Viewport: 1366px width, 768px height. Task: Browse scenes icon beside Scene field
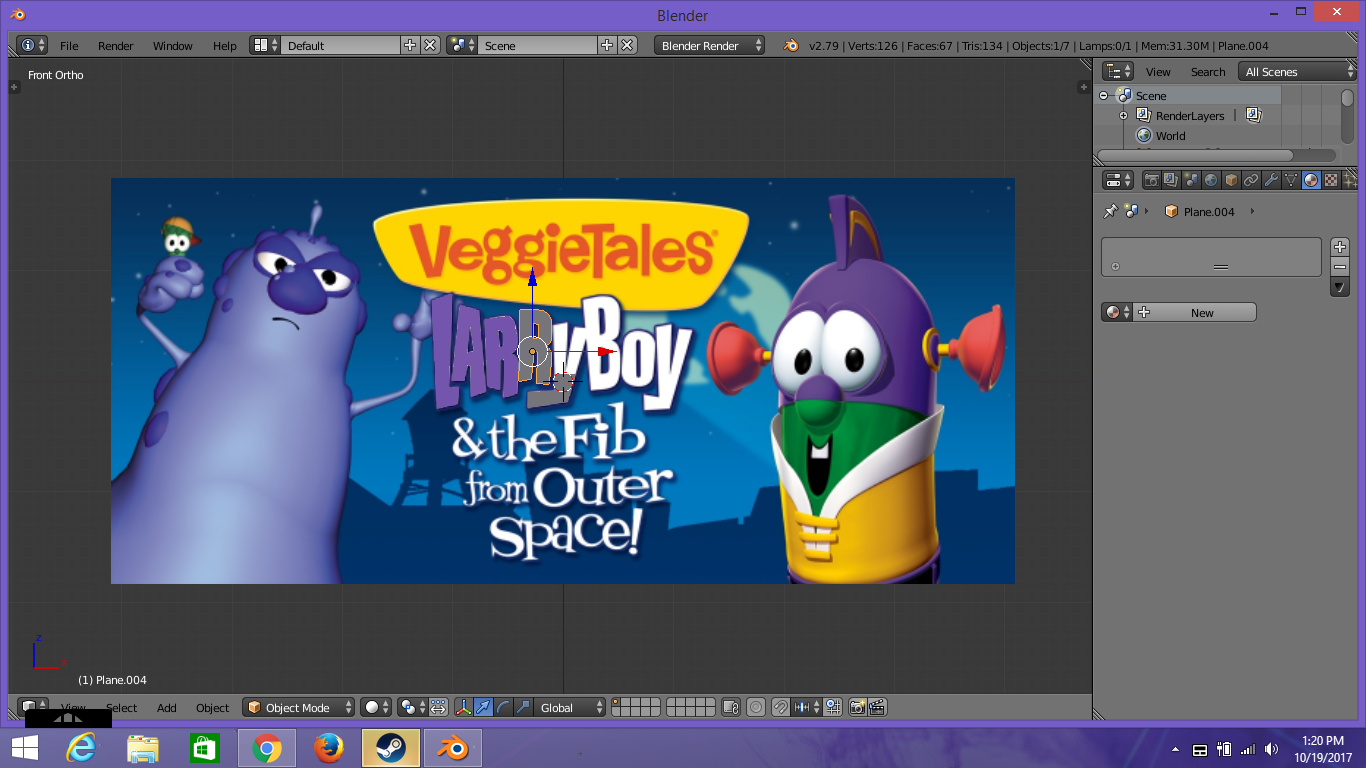pyautogui.click(x=462, y=45)
